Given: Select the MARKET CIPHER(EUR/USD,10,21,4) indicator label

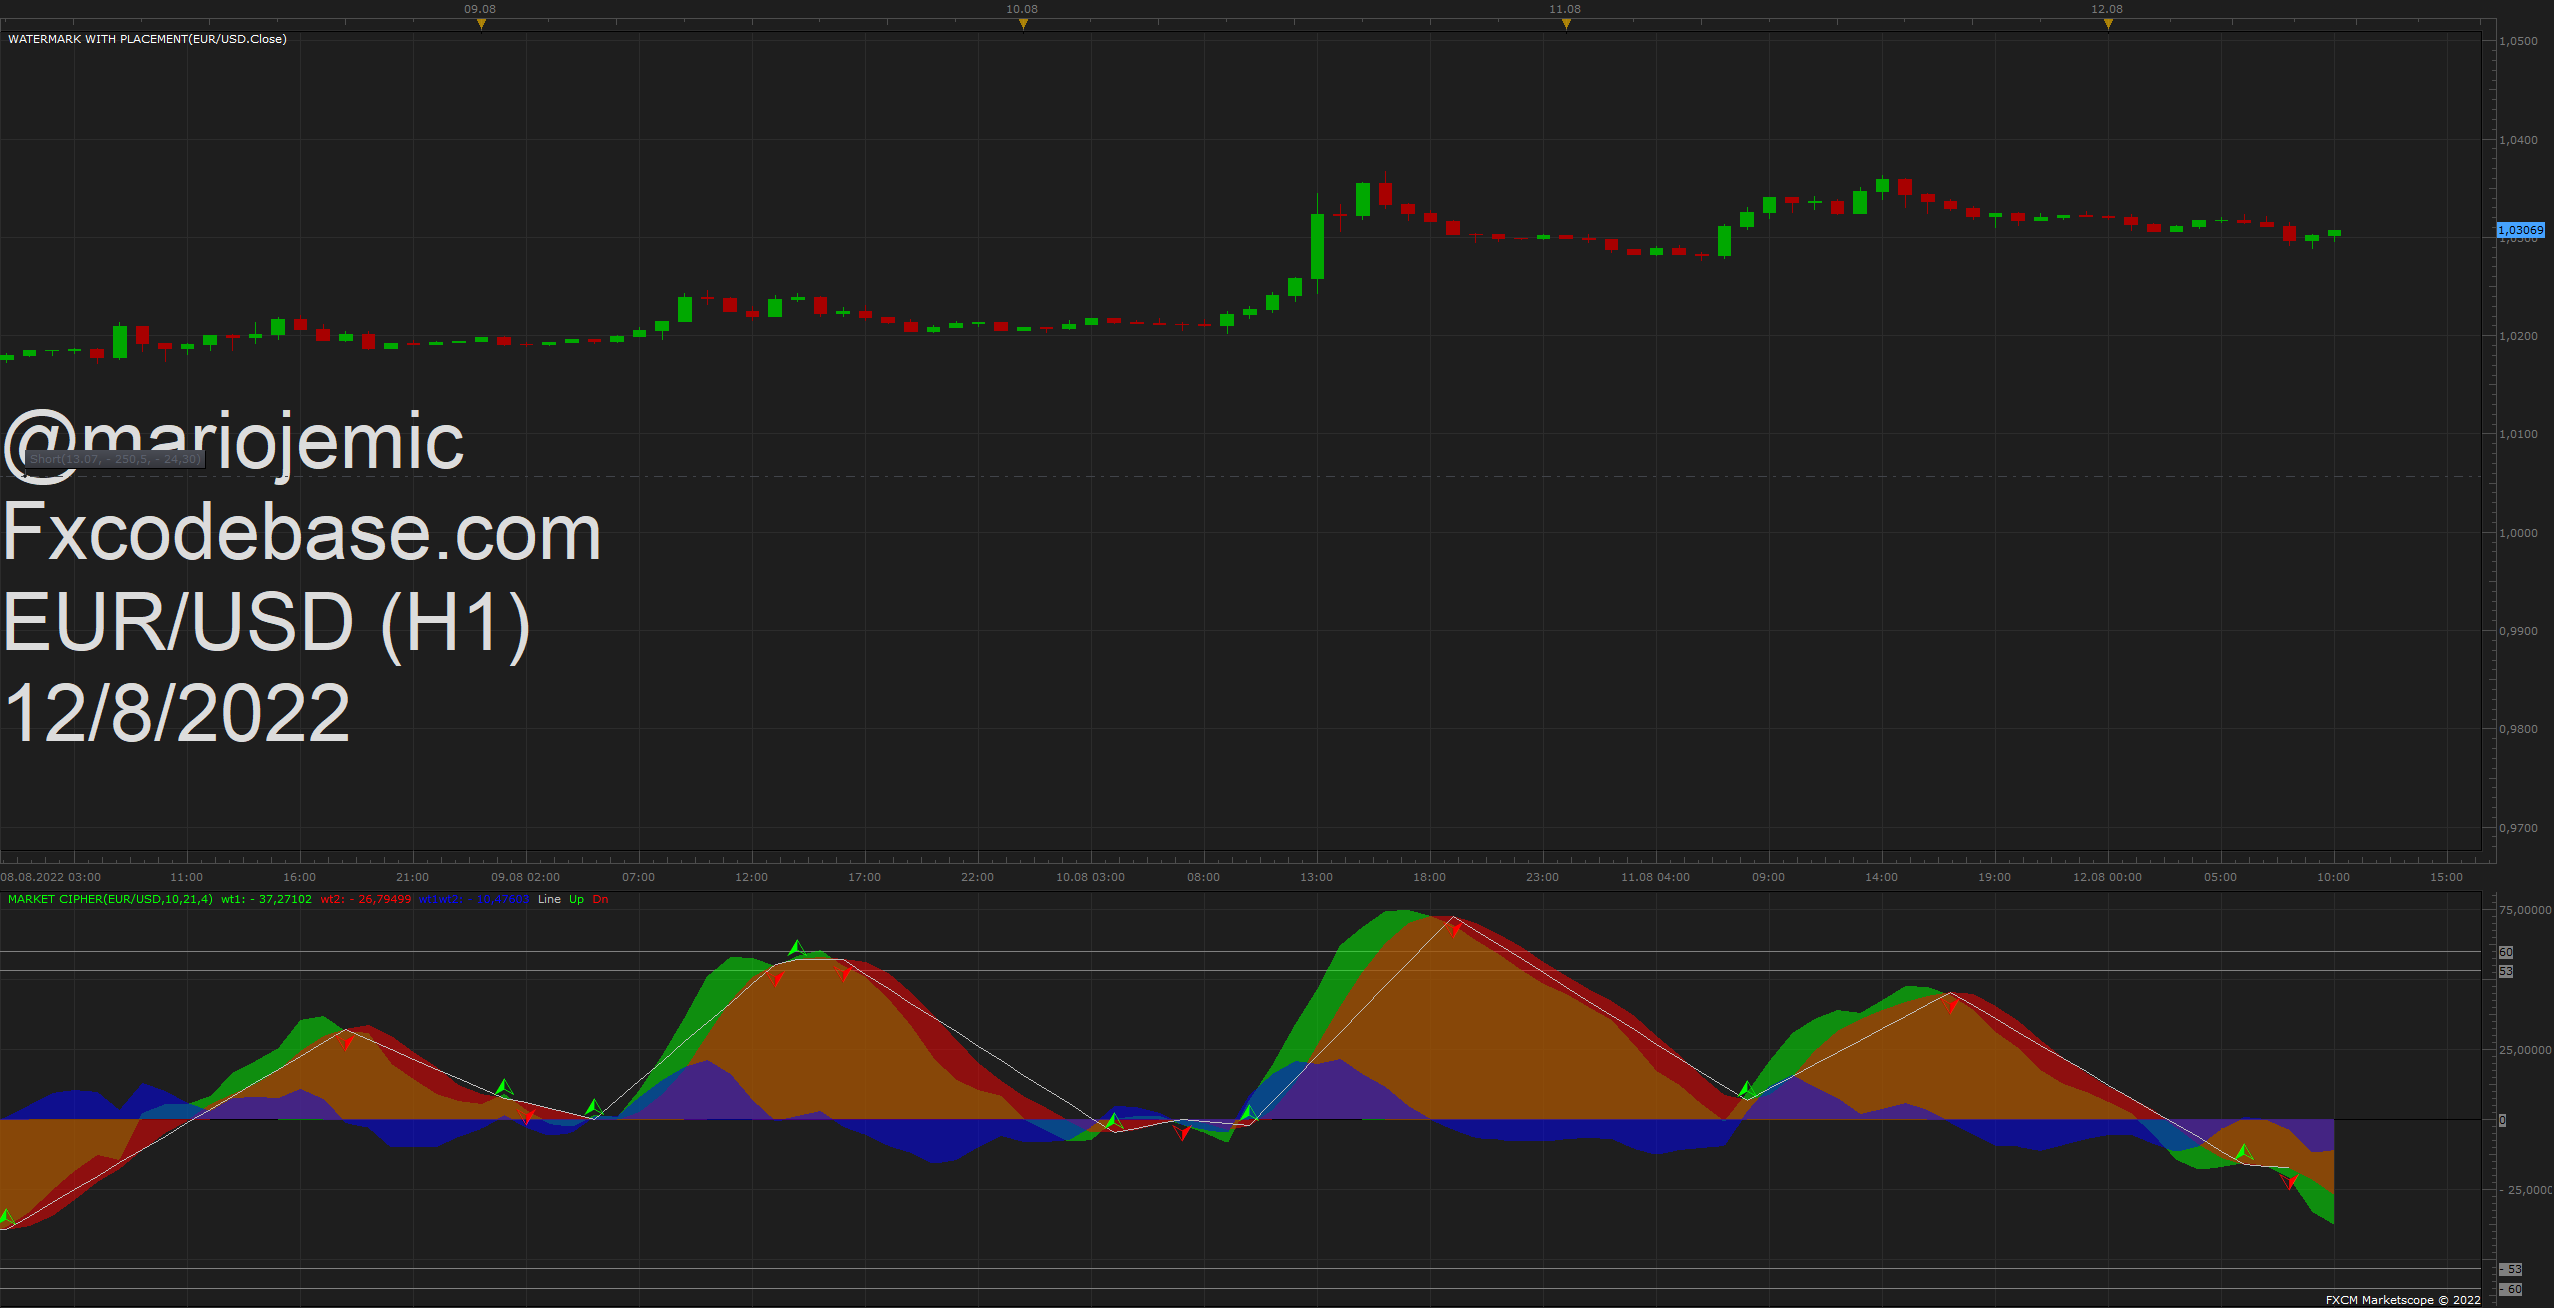Looking at the screenshot, I should (x=110, y=899).
